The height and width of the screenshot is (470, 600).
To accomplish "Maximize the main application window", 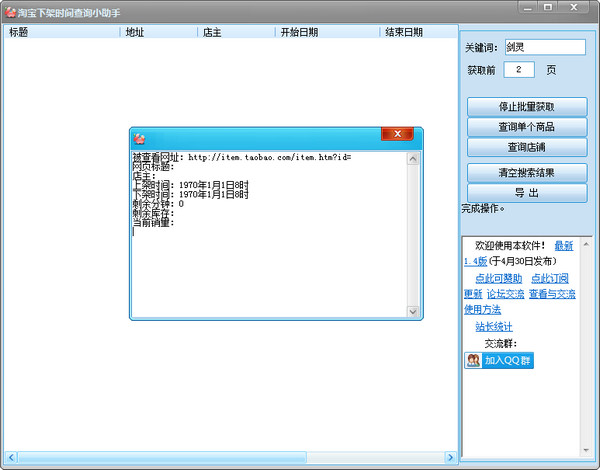I will coord(548,8).
